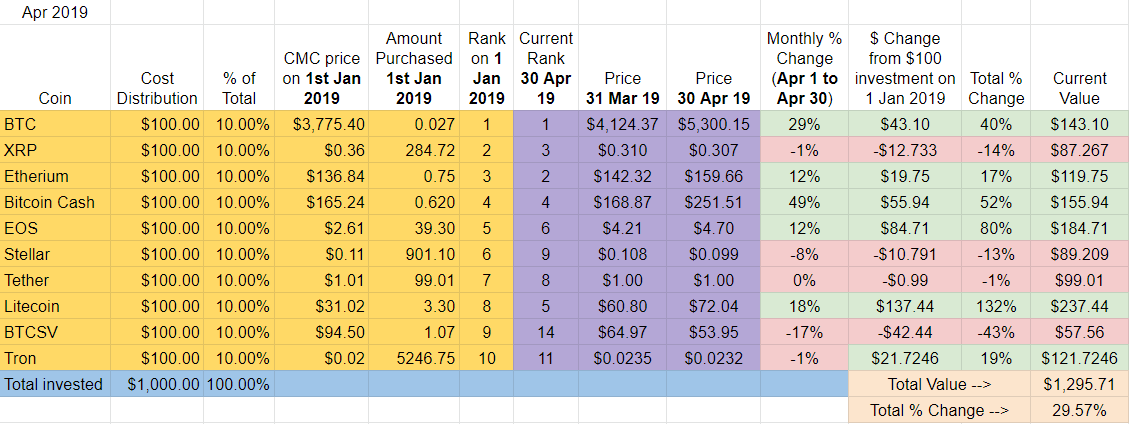Select XRP amount purchased '284.72'
Viewport: 1129px width, 424px height.
414,150
